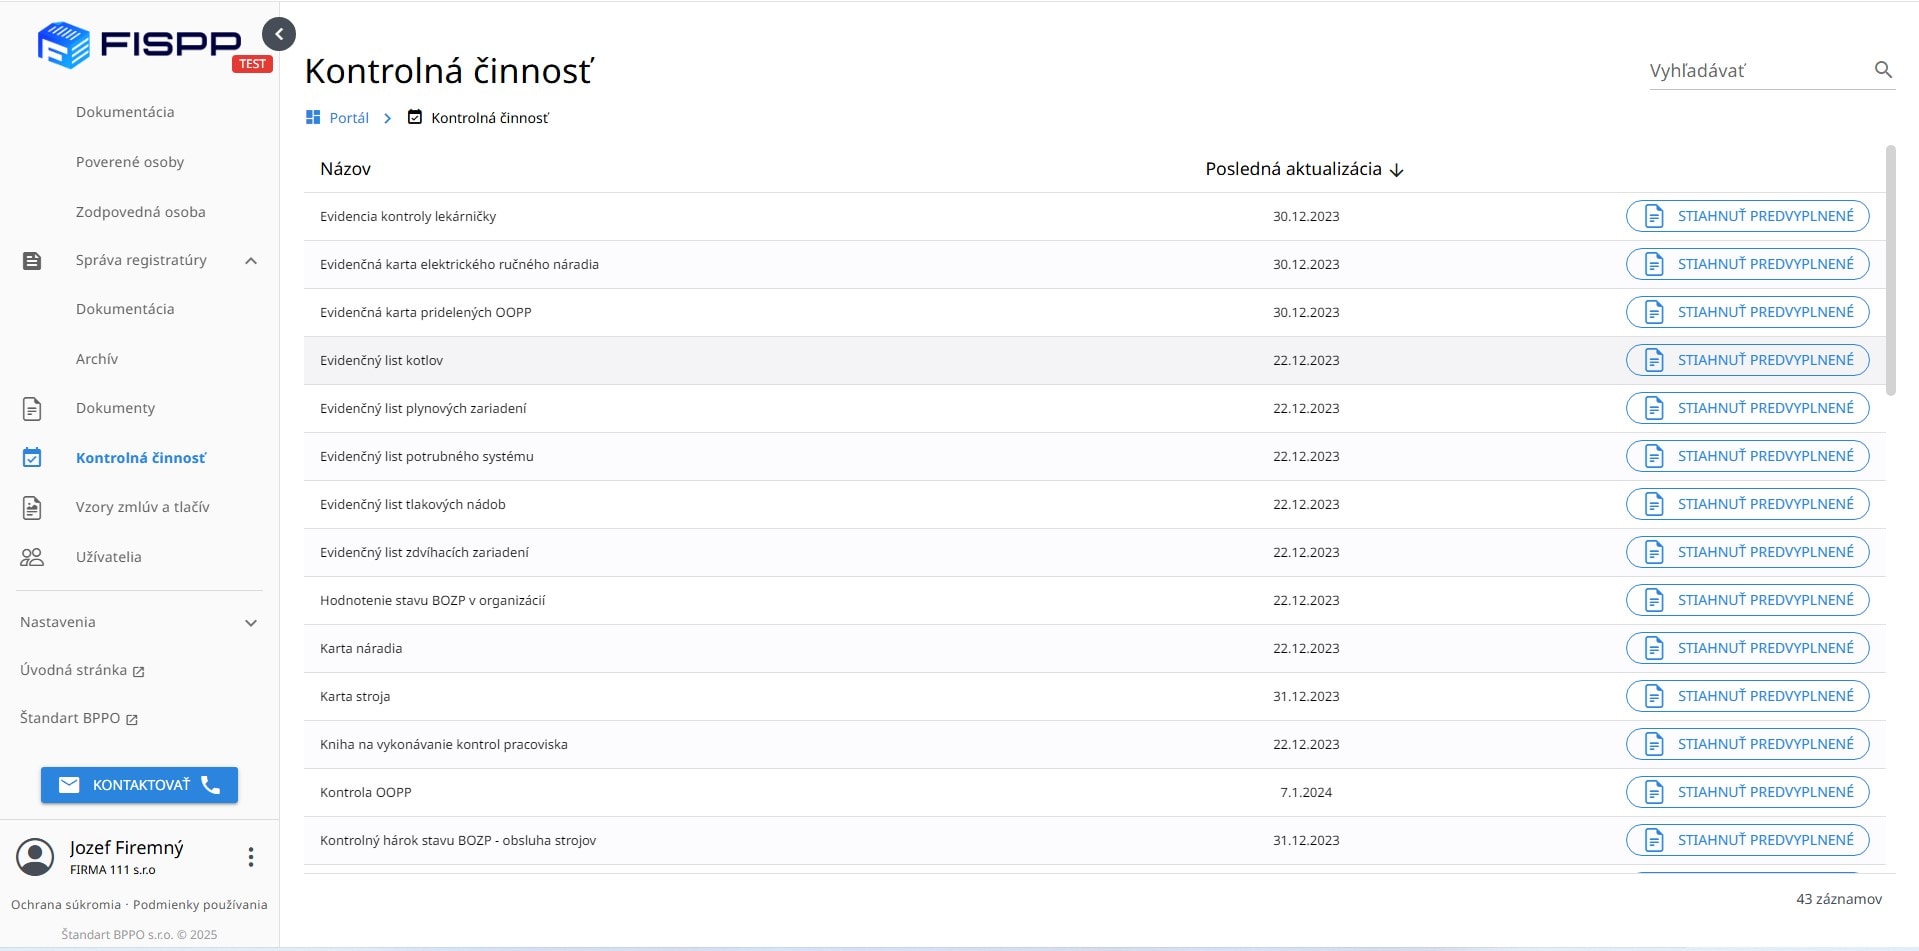The width and height of the screenshot is (1919, 951).
Task: Open Poverené osoby menu item
Action: pos(130,162)
